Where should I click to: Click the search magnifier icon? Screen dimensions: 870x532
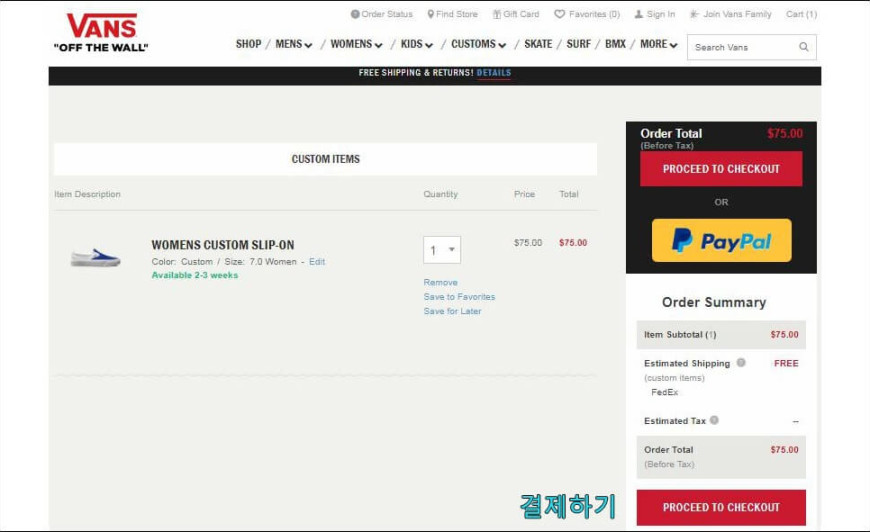803,47
